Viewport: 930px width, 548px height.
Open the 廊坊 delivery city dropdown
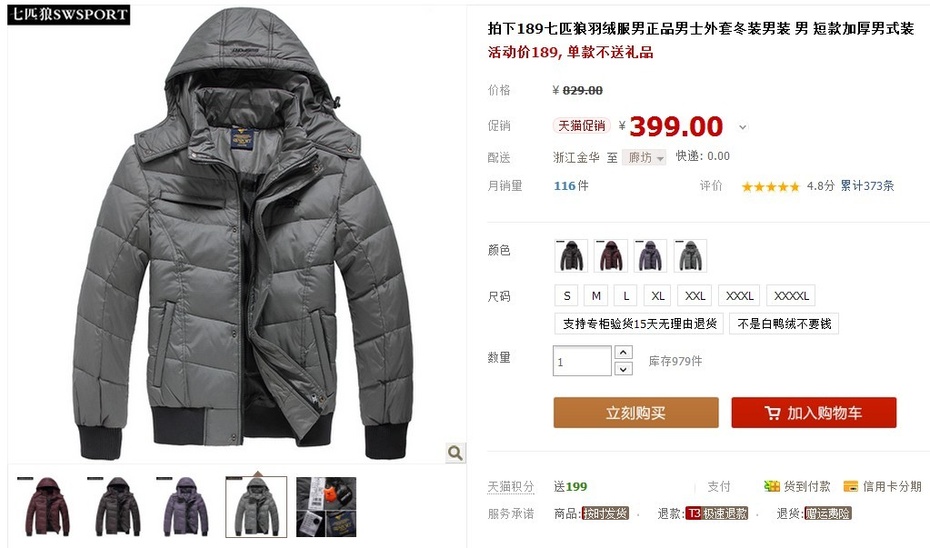(644, 157)
